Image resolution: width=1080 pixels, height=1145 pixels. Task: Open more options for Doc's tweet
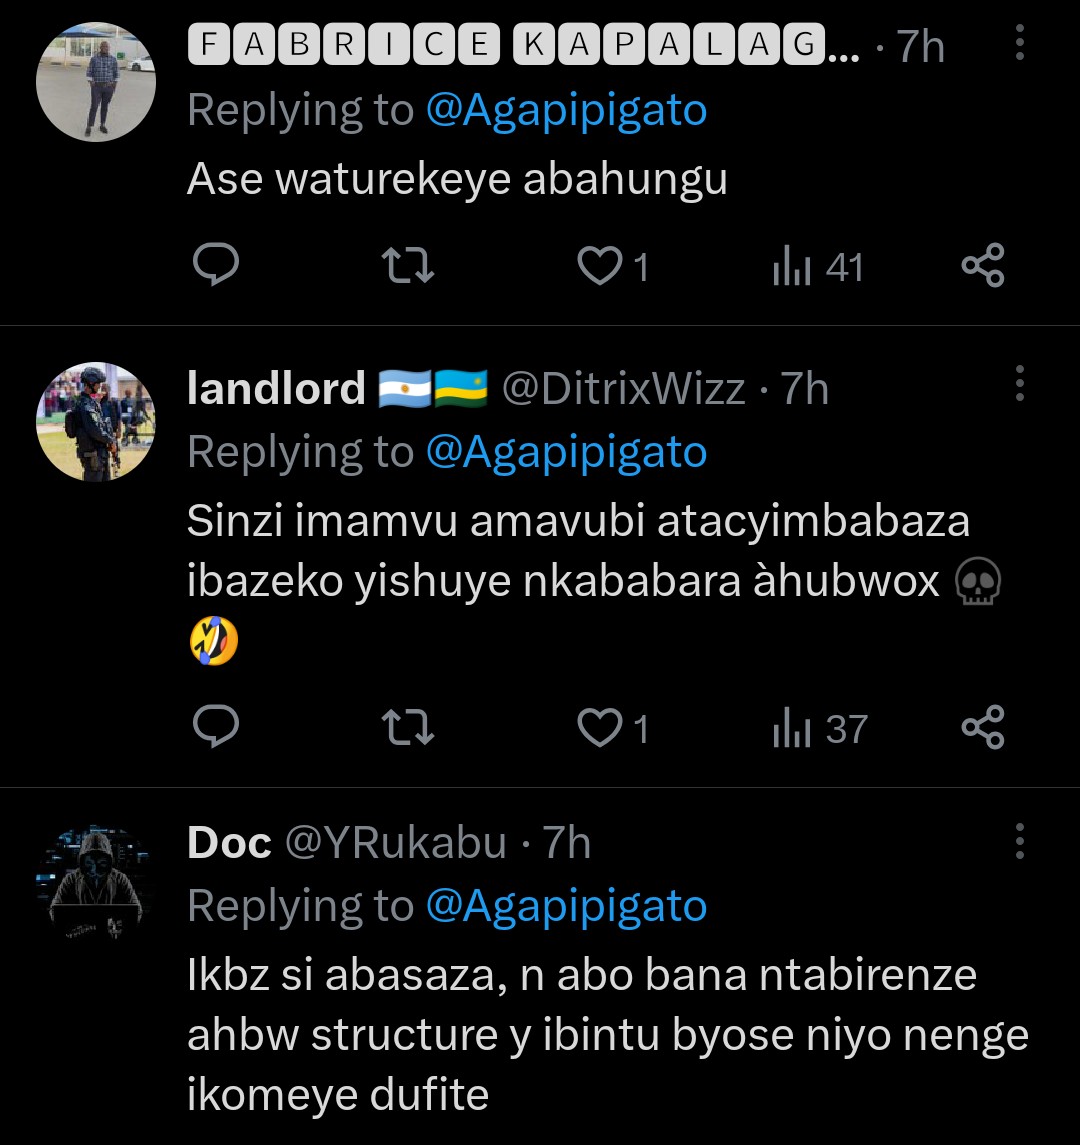click(x=1019, y=842)
